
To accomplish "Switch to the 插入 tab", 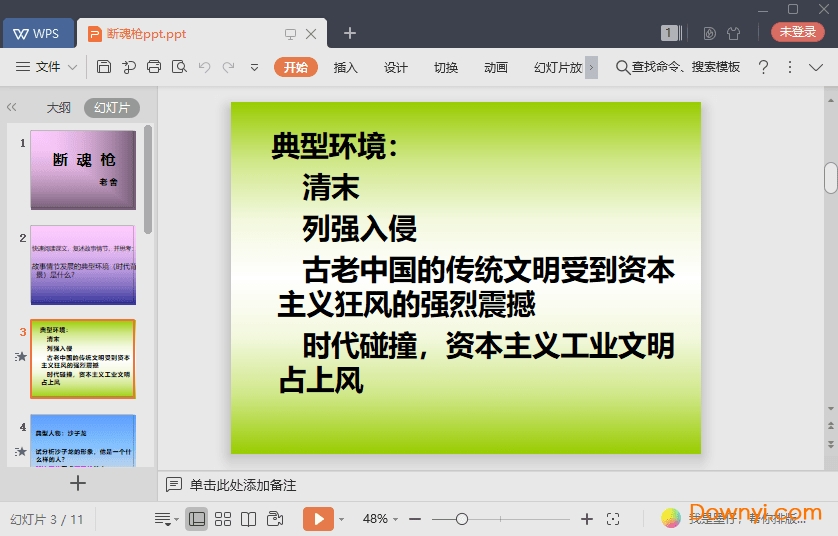I will [x=345, y=67].
